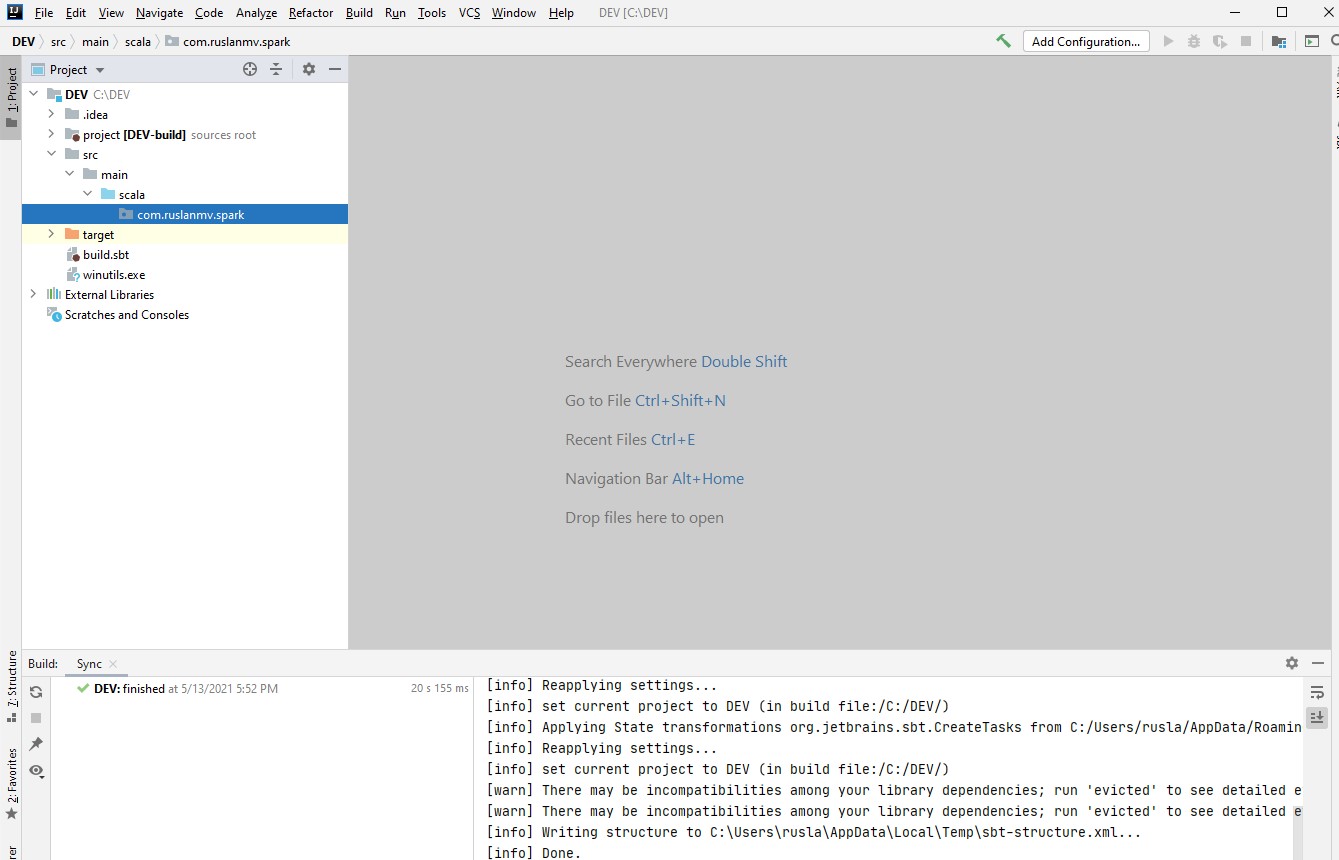The width and height of the screenshot is (1339, 860).
Task: Click src in the navigation breadcrumb
Action: coord(58,42)
